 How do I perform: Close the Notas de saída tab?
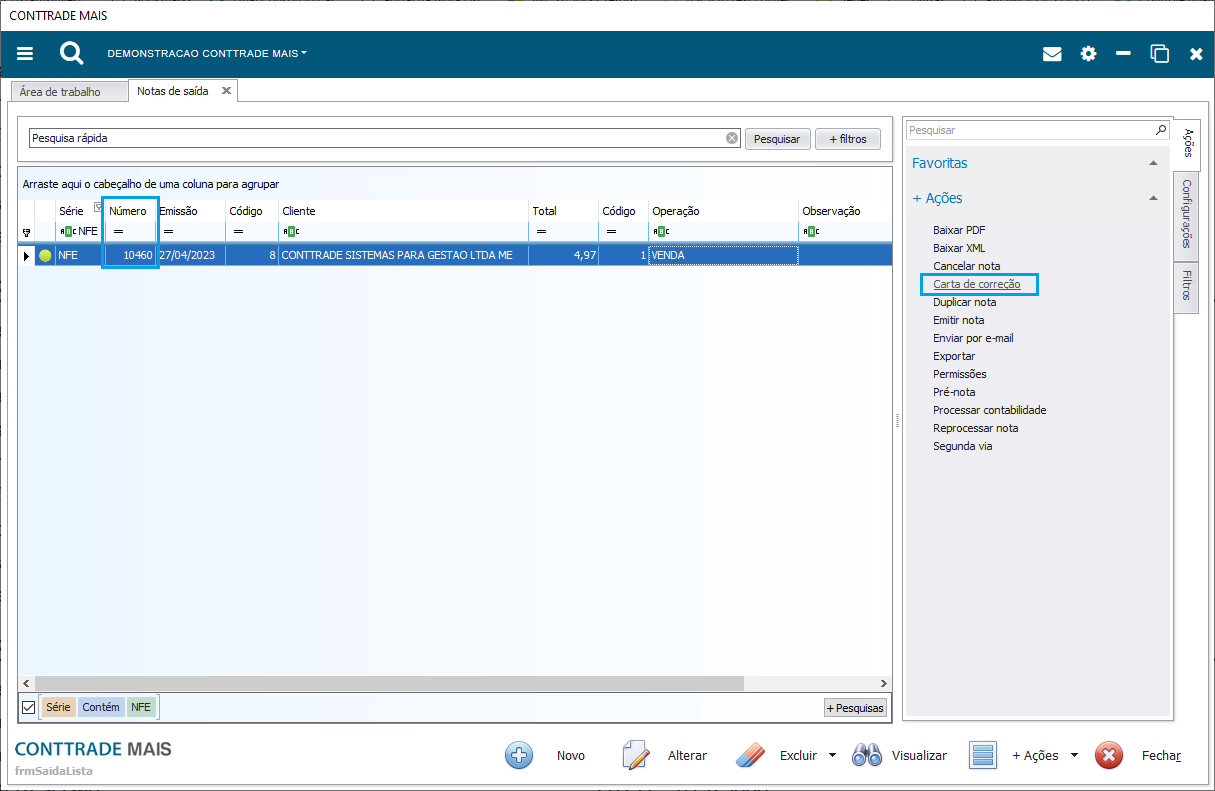click(x=226, y=91)
